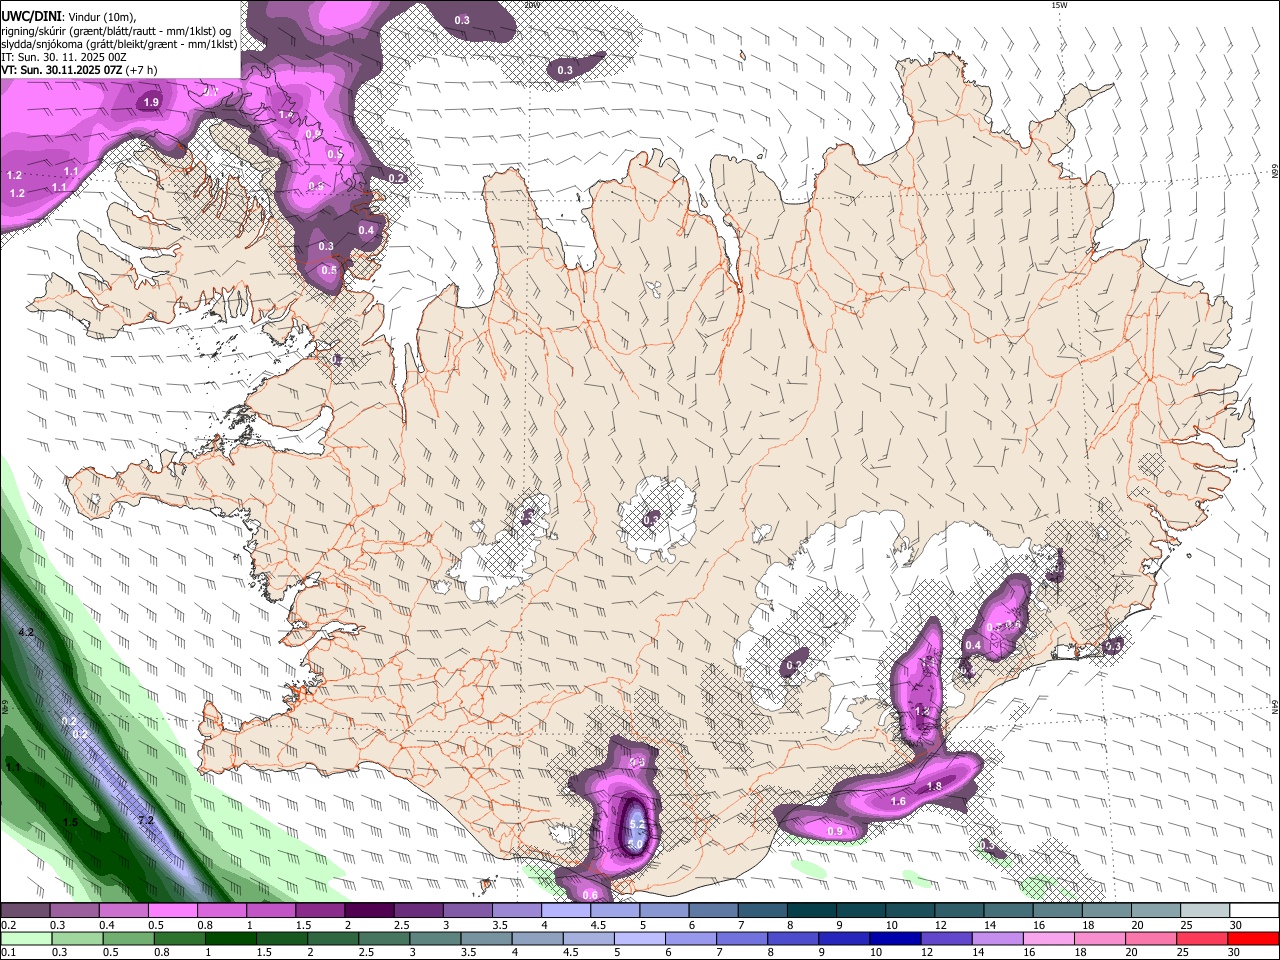Image resolution: width=1280 pixels, height=960 pixels.
Task: Click the violet 14 swatch in bottom legend row
Action: (997, 938)
